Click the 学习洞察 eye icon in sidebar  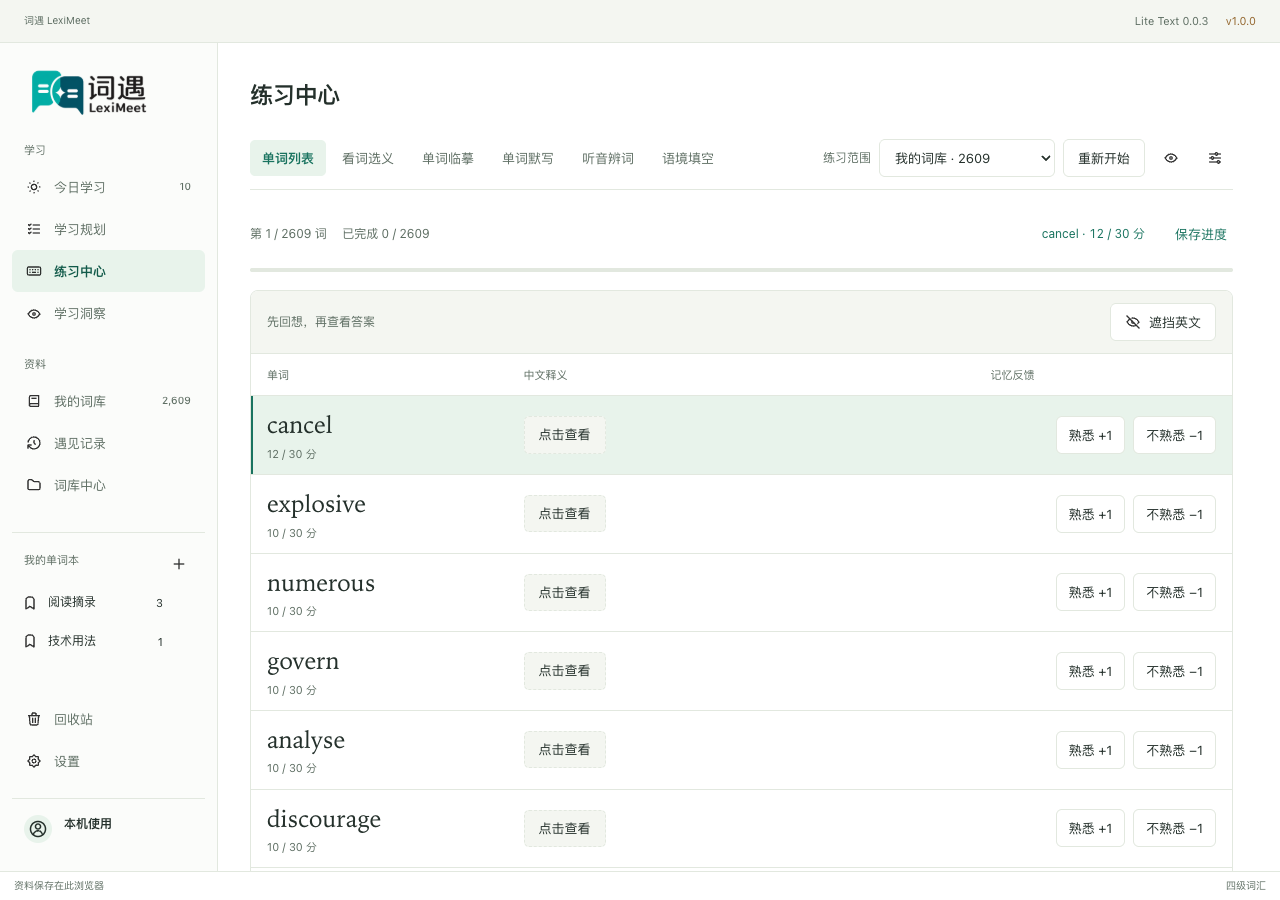click(x=34, y=313)
